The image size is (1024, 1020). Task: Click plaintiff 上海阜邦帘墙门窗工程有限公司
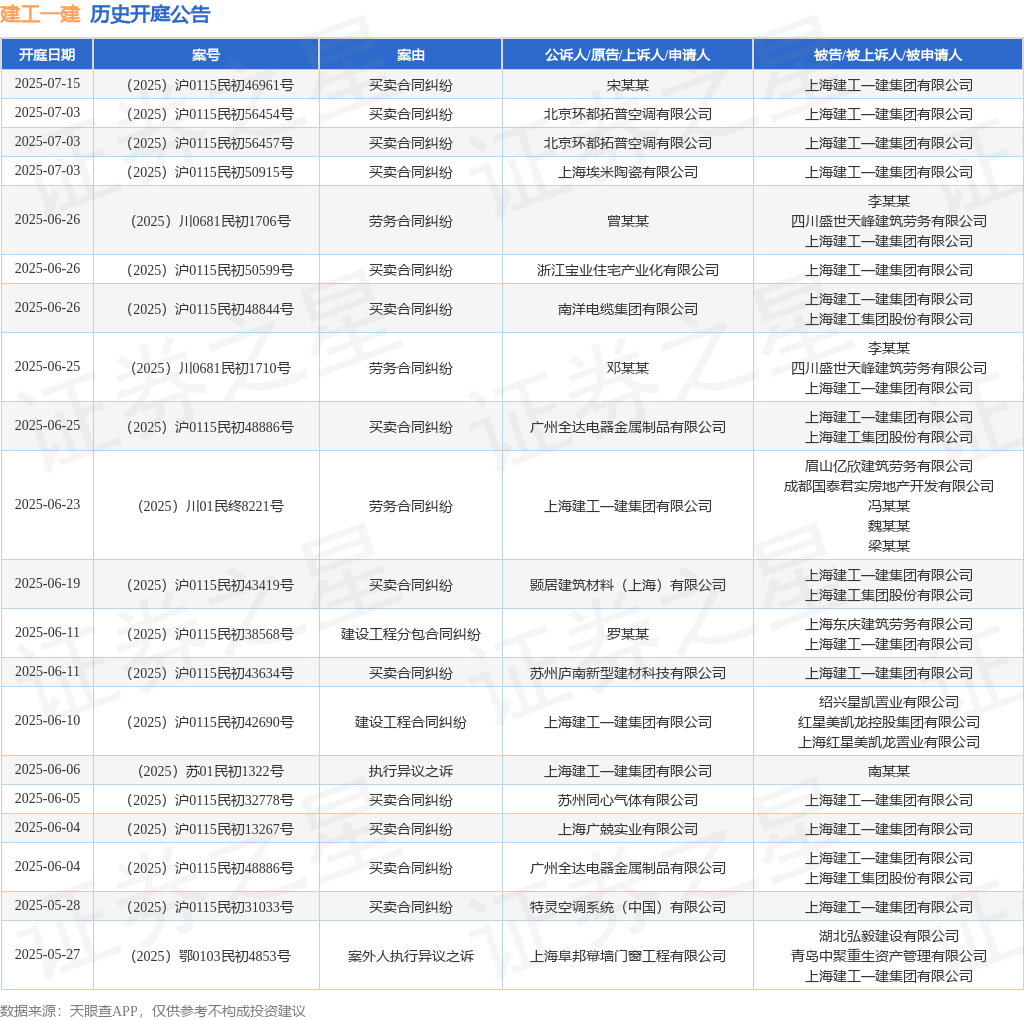tap(628, 957)
